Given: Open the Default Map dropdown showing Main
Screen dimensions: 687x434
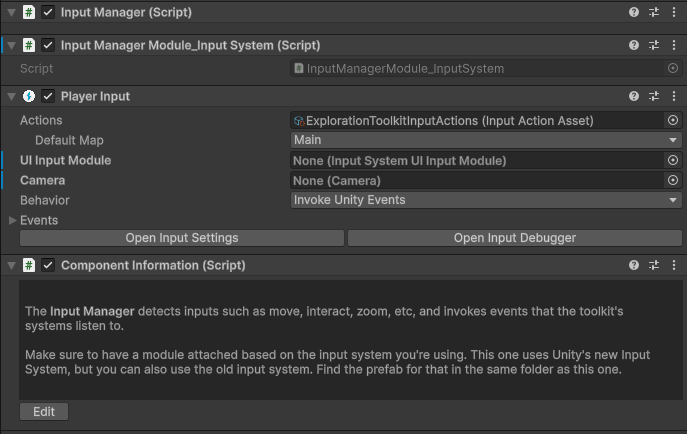Looking at the screenshot, I should (x=486, y=140).
